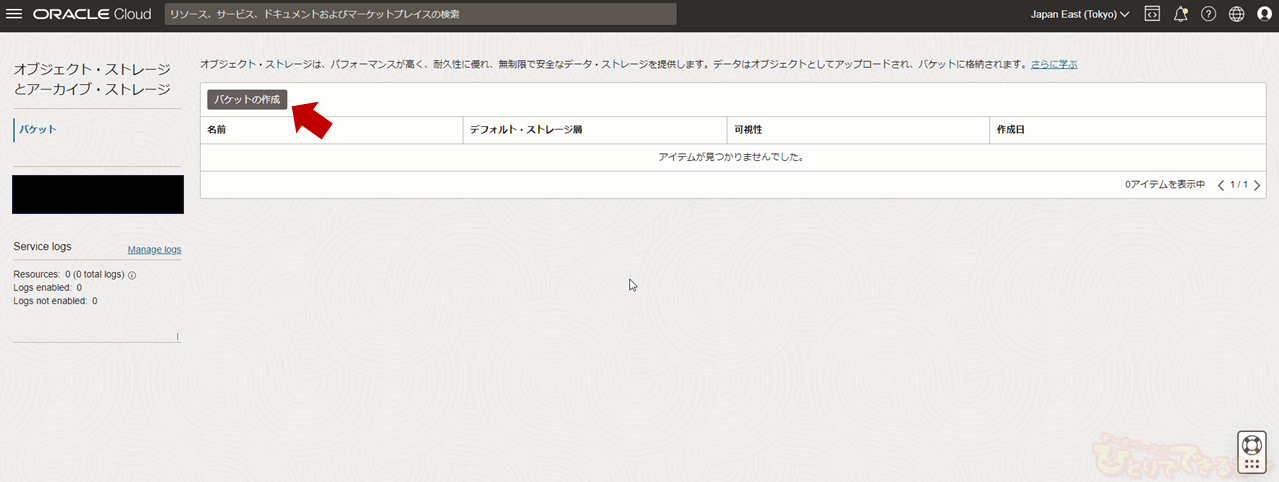
Task: Open the notifications bell
Action: [x=1180, y=14]
